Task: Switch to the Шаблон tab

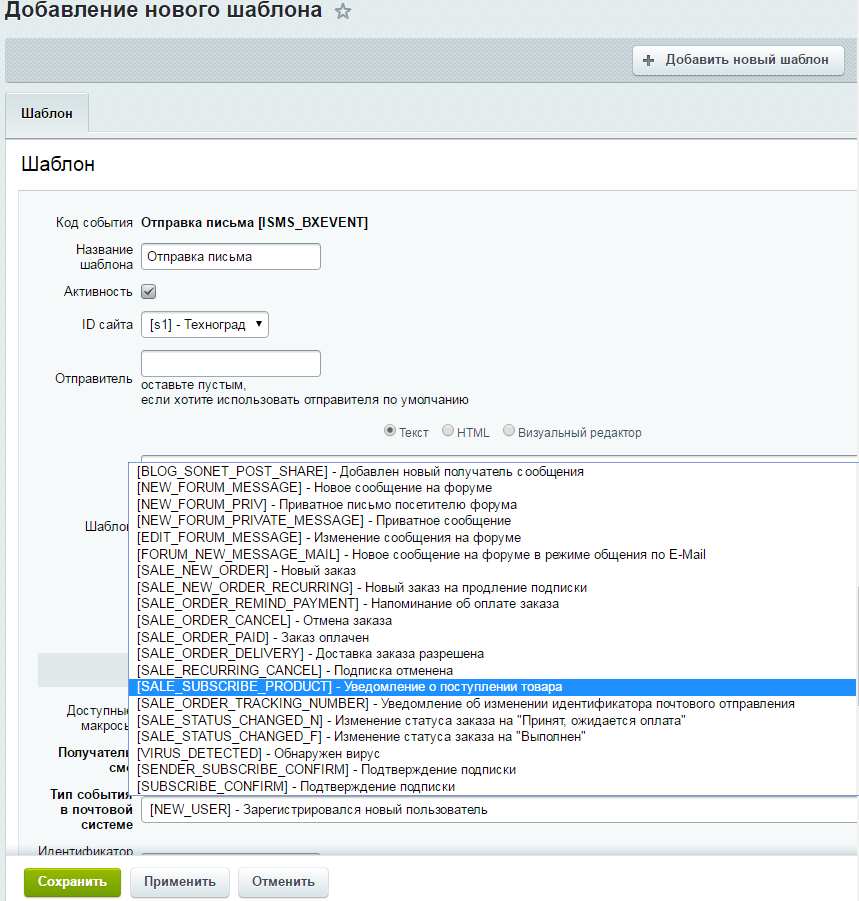Action: (x=46, y=114)
